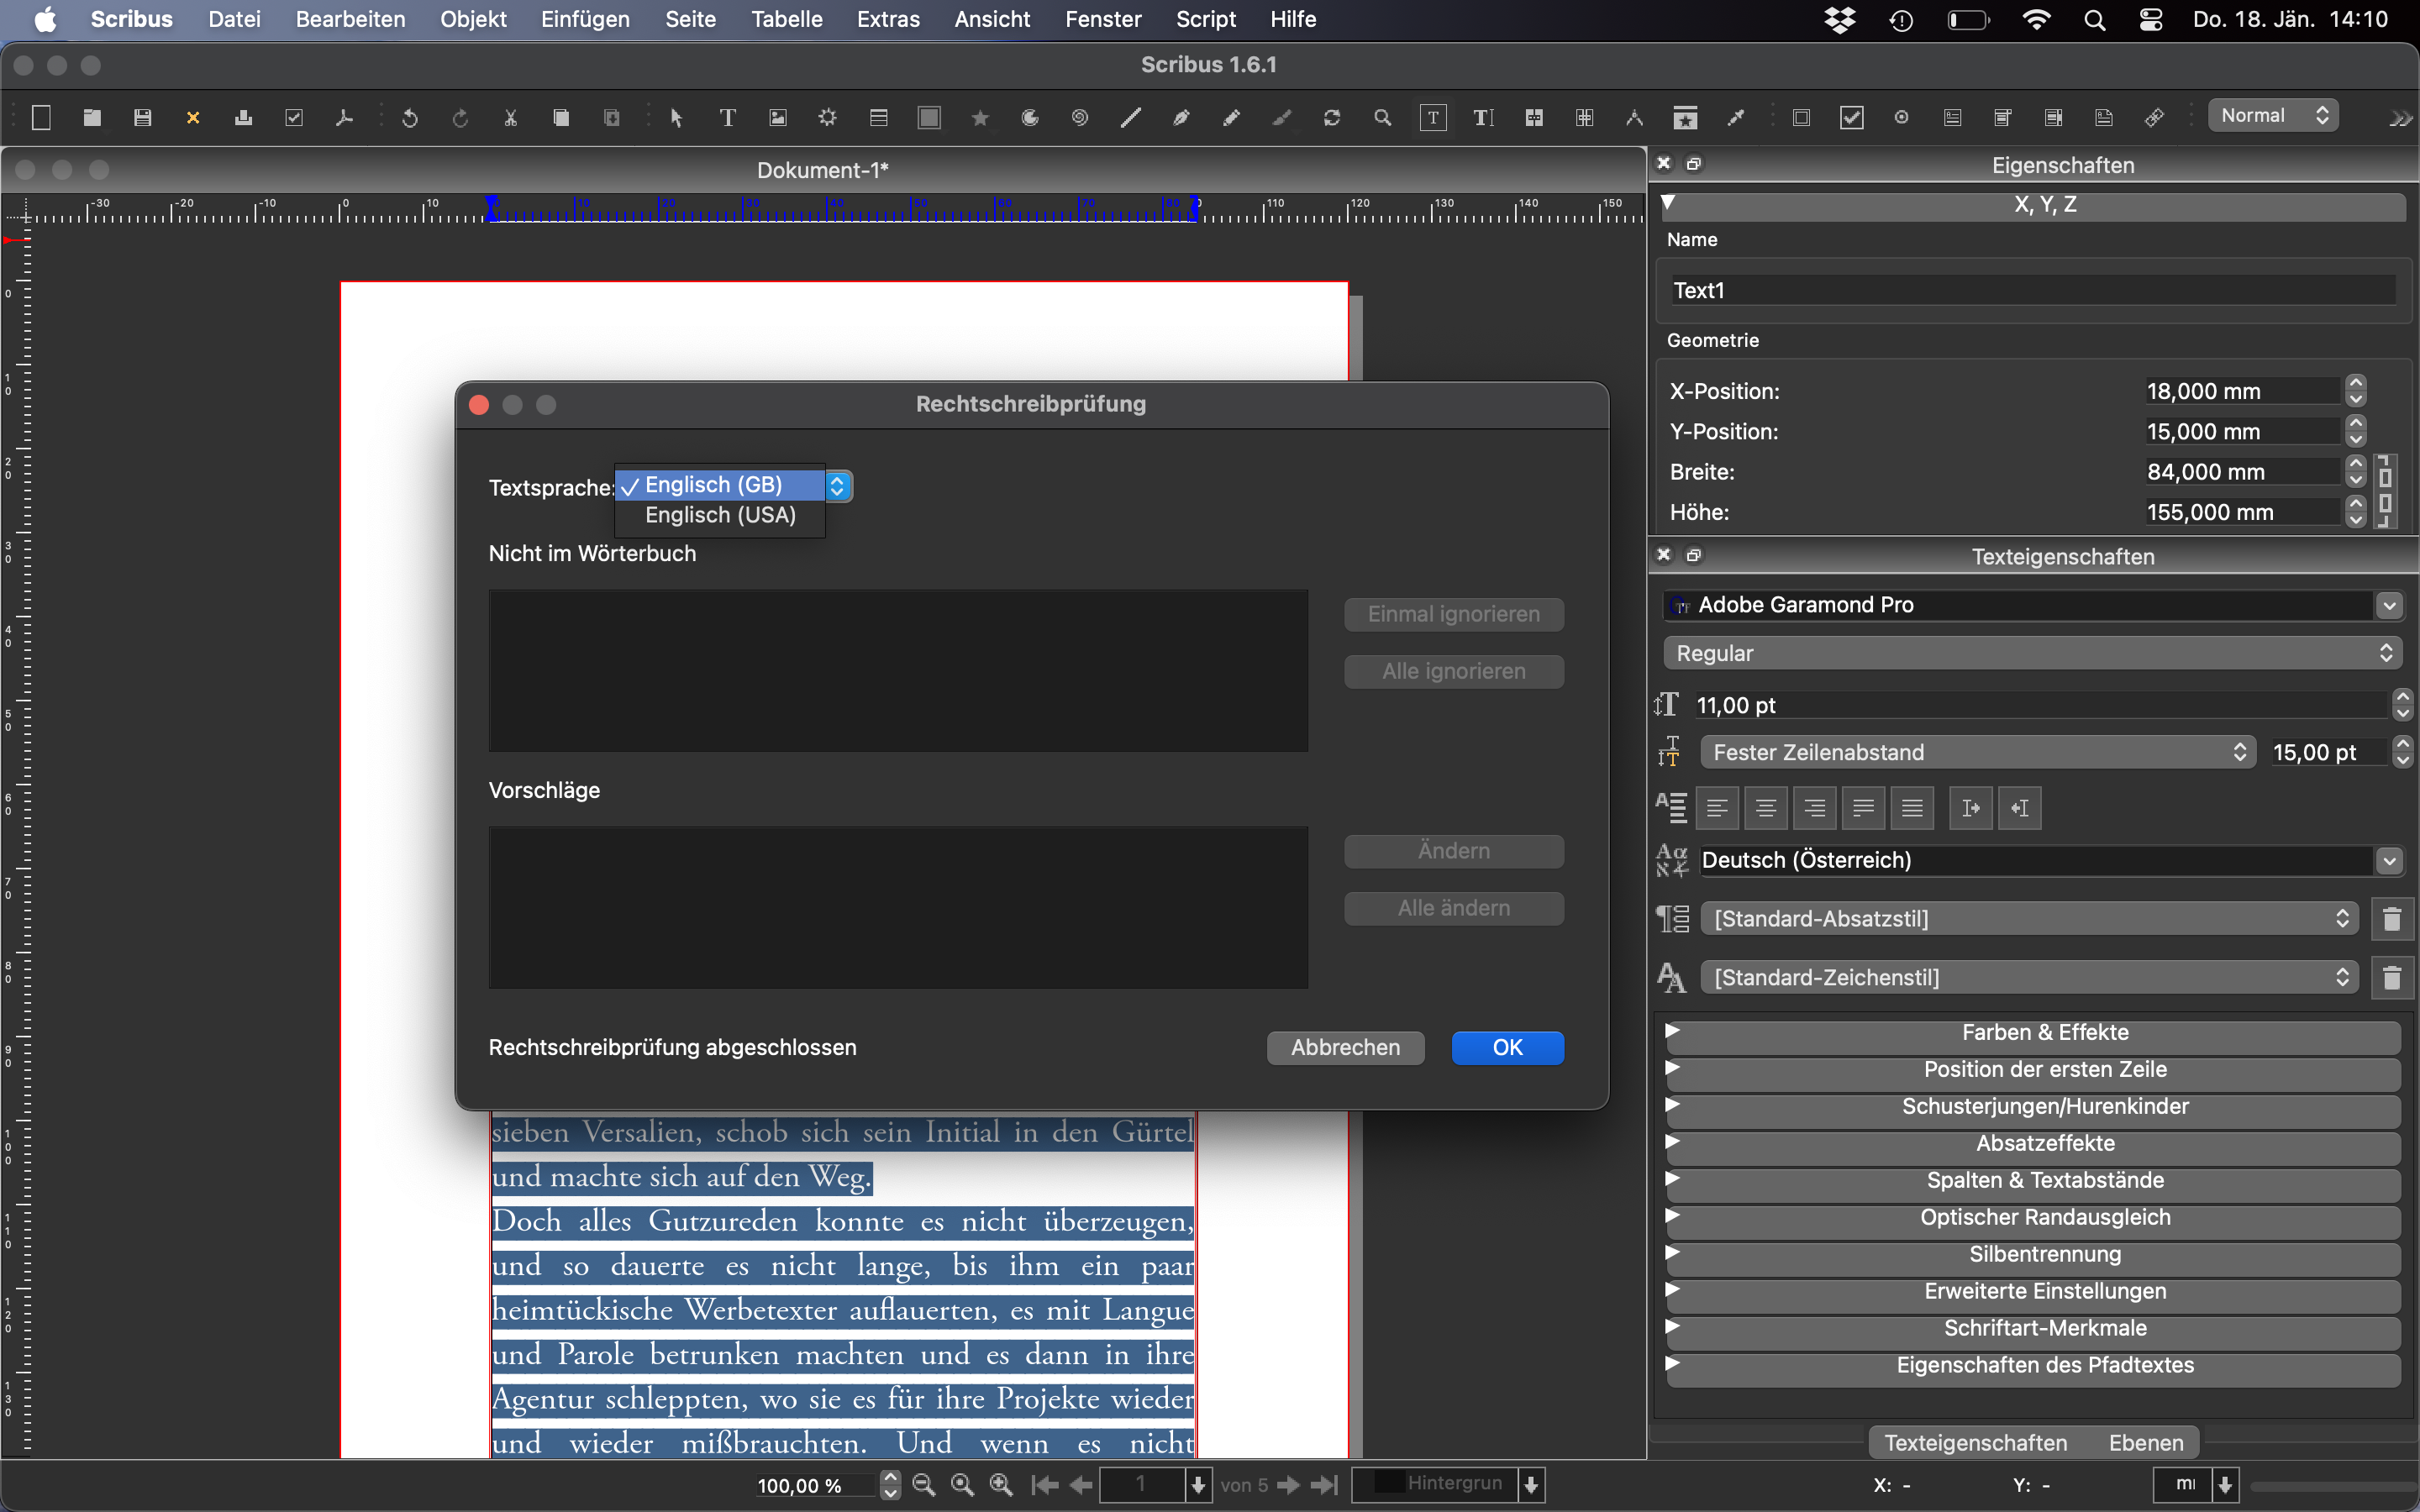This screenshot has height=1512, width=2420.
Task: Click the Image Frame tool
Action: click(778, 118)
